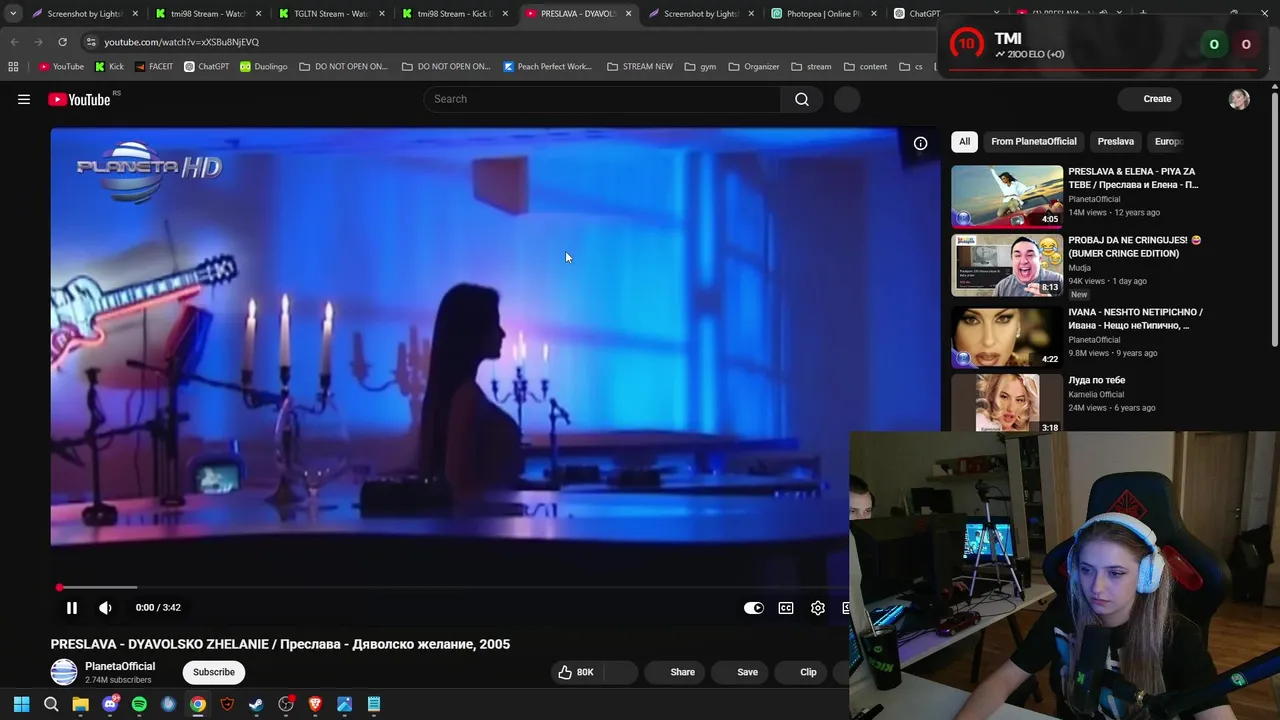Select the Preslava filter chip
1280x720 pixels.
(x=1115, y=141)
